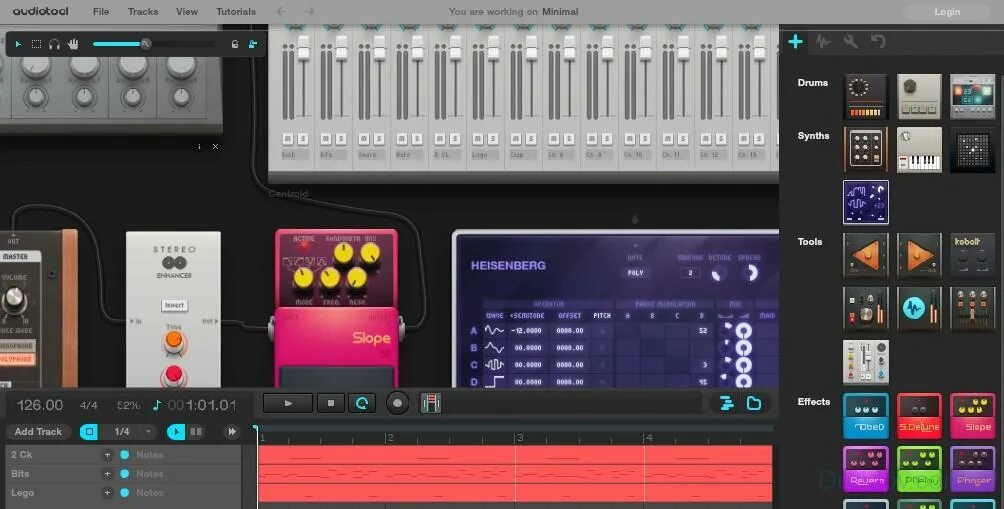Viewport: 1004px width, 509px height.
Task: Click the 4/4 time signature value
Action: [89, 405]
